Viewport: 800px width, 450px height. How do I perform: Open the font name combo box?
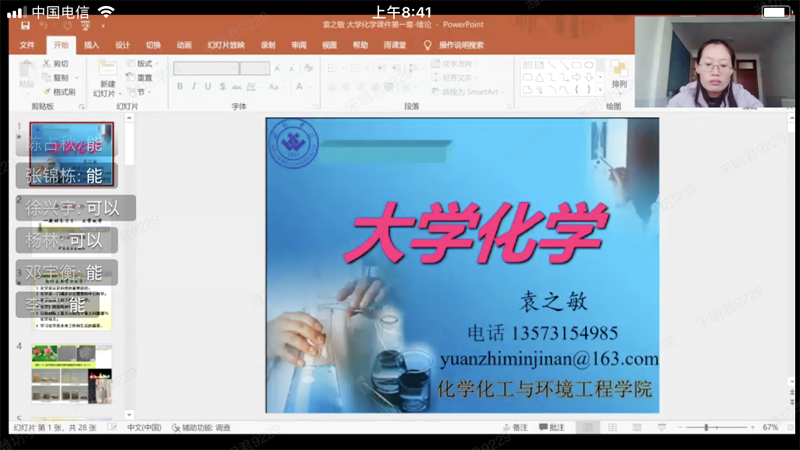[x=206, y=69]
